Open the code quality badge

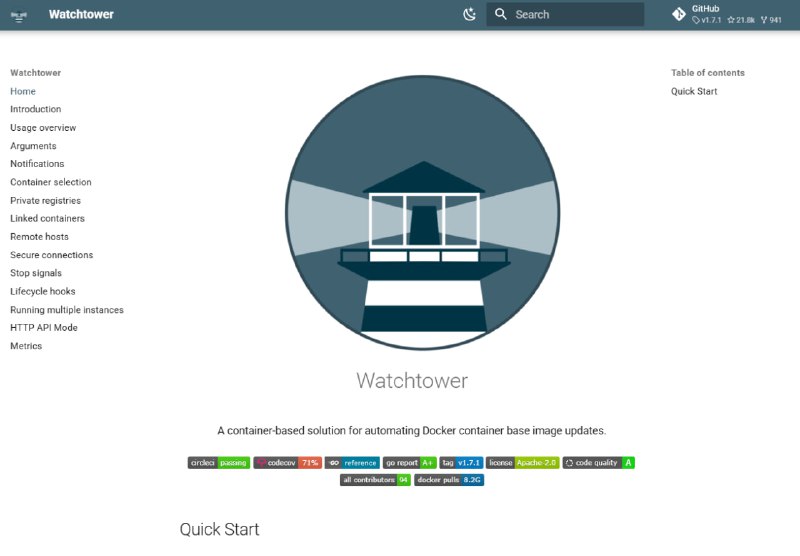click(x=598, y=463)
